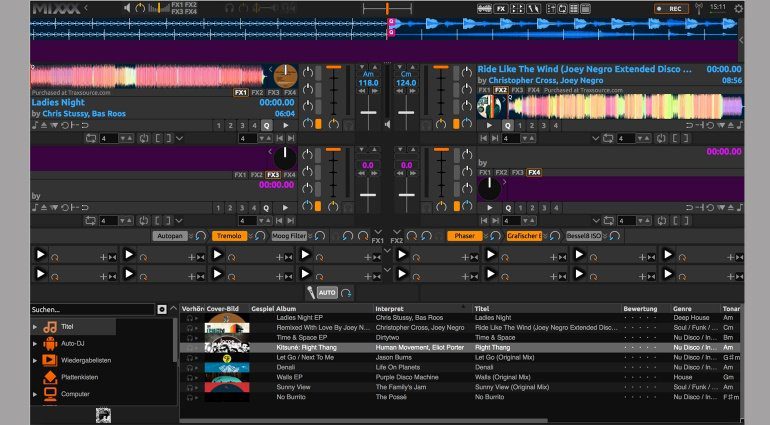This screenshot has height=425, width=770.
Task: Click the beatloop size field on Ladies Night deck
Action: pyautogui.click(x=109, y=139)
